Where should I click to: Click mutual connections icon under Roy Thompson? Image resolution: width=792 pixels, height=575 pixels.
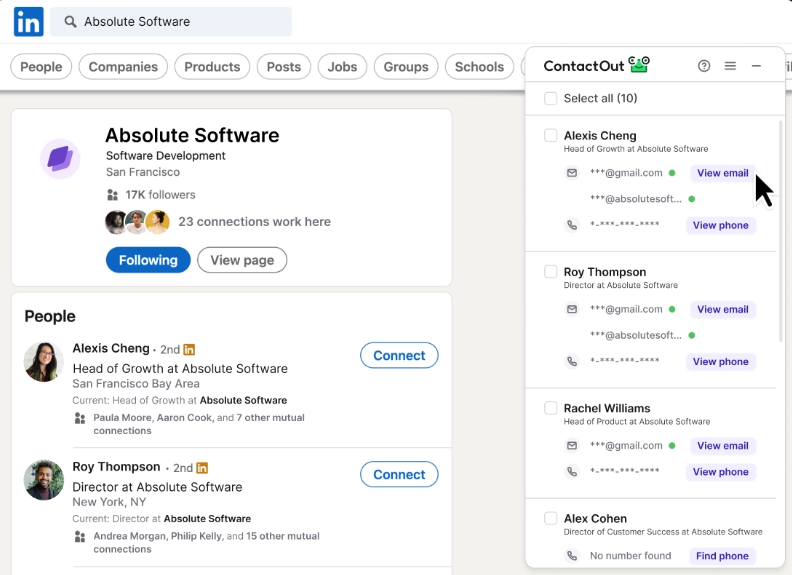pos(80,537)
